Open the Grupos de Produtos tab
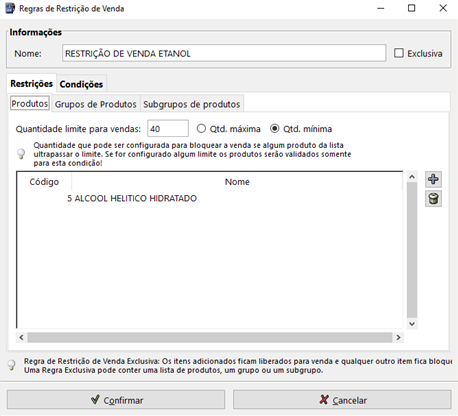Viewport: 458px width, 416px height. 96,104
